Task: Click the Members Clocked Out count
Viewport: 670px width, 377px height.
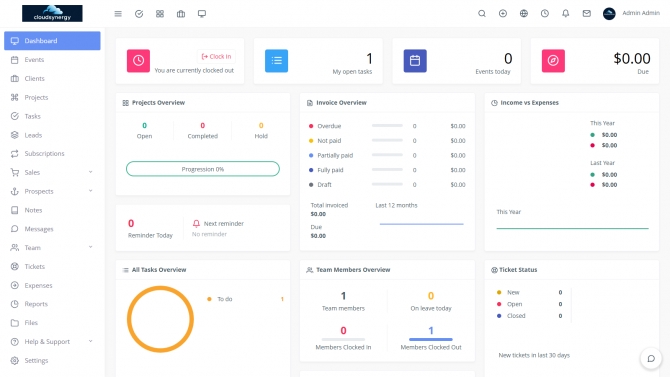Action: [x=431, y=330]
